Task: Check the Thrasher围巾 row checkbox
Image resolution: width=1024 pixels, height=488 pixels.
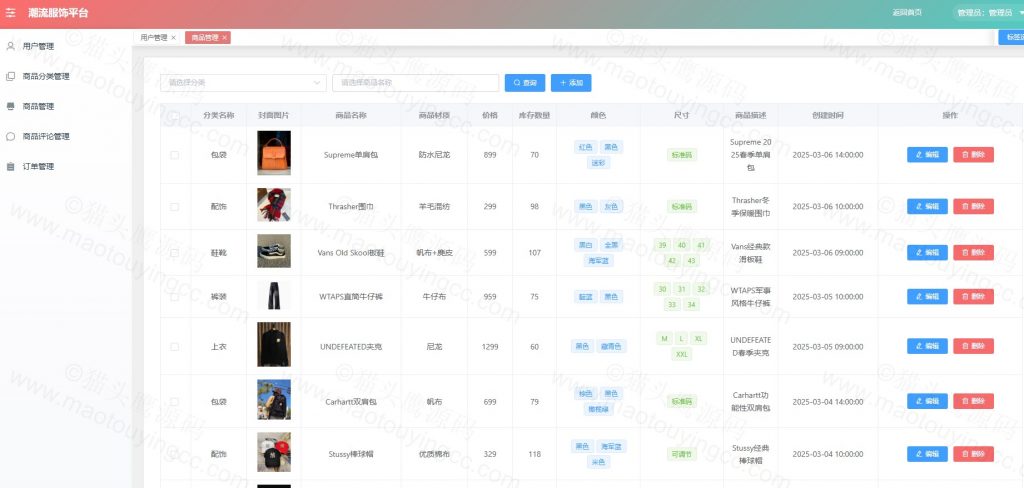Action: point(174,206)
